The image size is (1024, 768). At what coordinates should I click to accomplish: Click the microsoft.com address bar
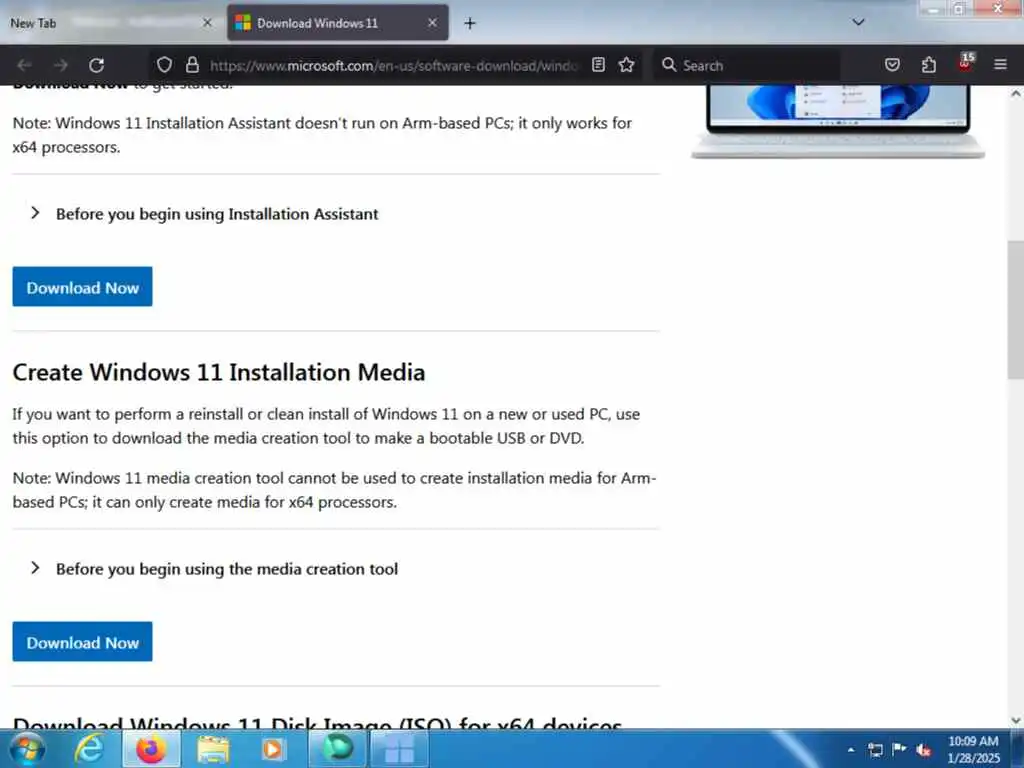pyautogui.click(x=394, y=65)
